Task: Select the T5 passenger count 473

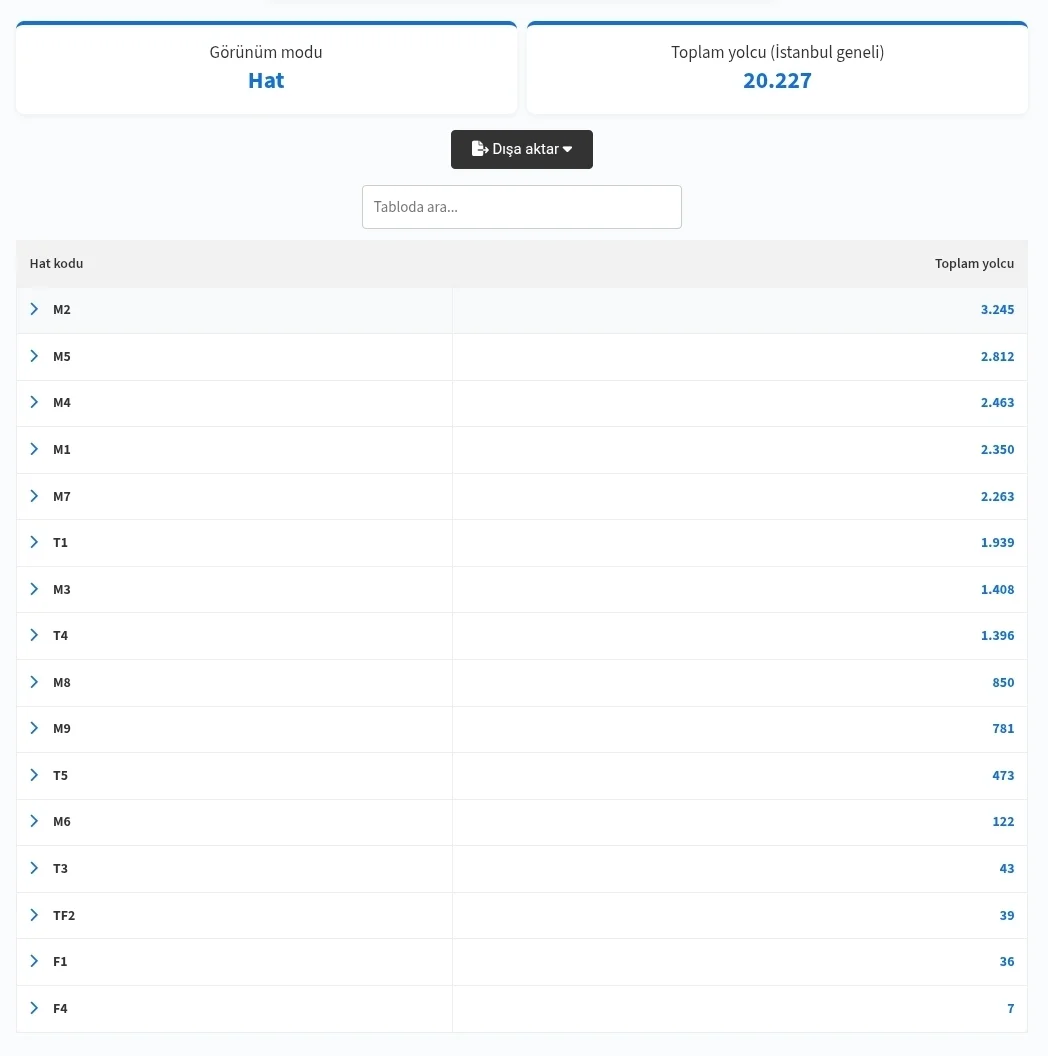Action: (1003, 775)
